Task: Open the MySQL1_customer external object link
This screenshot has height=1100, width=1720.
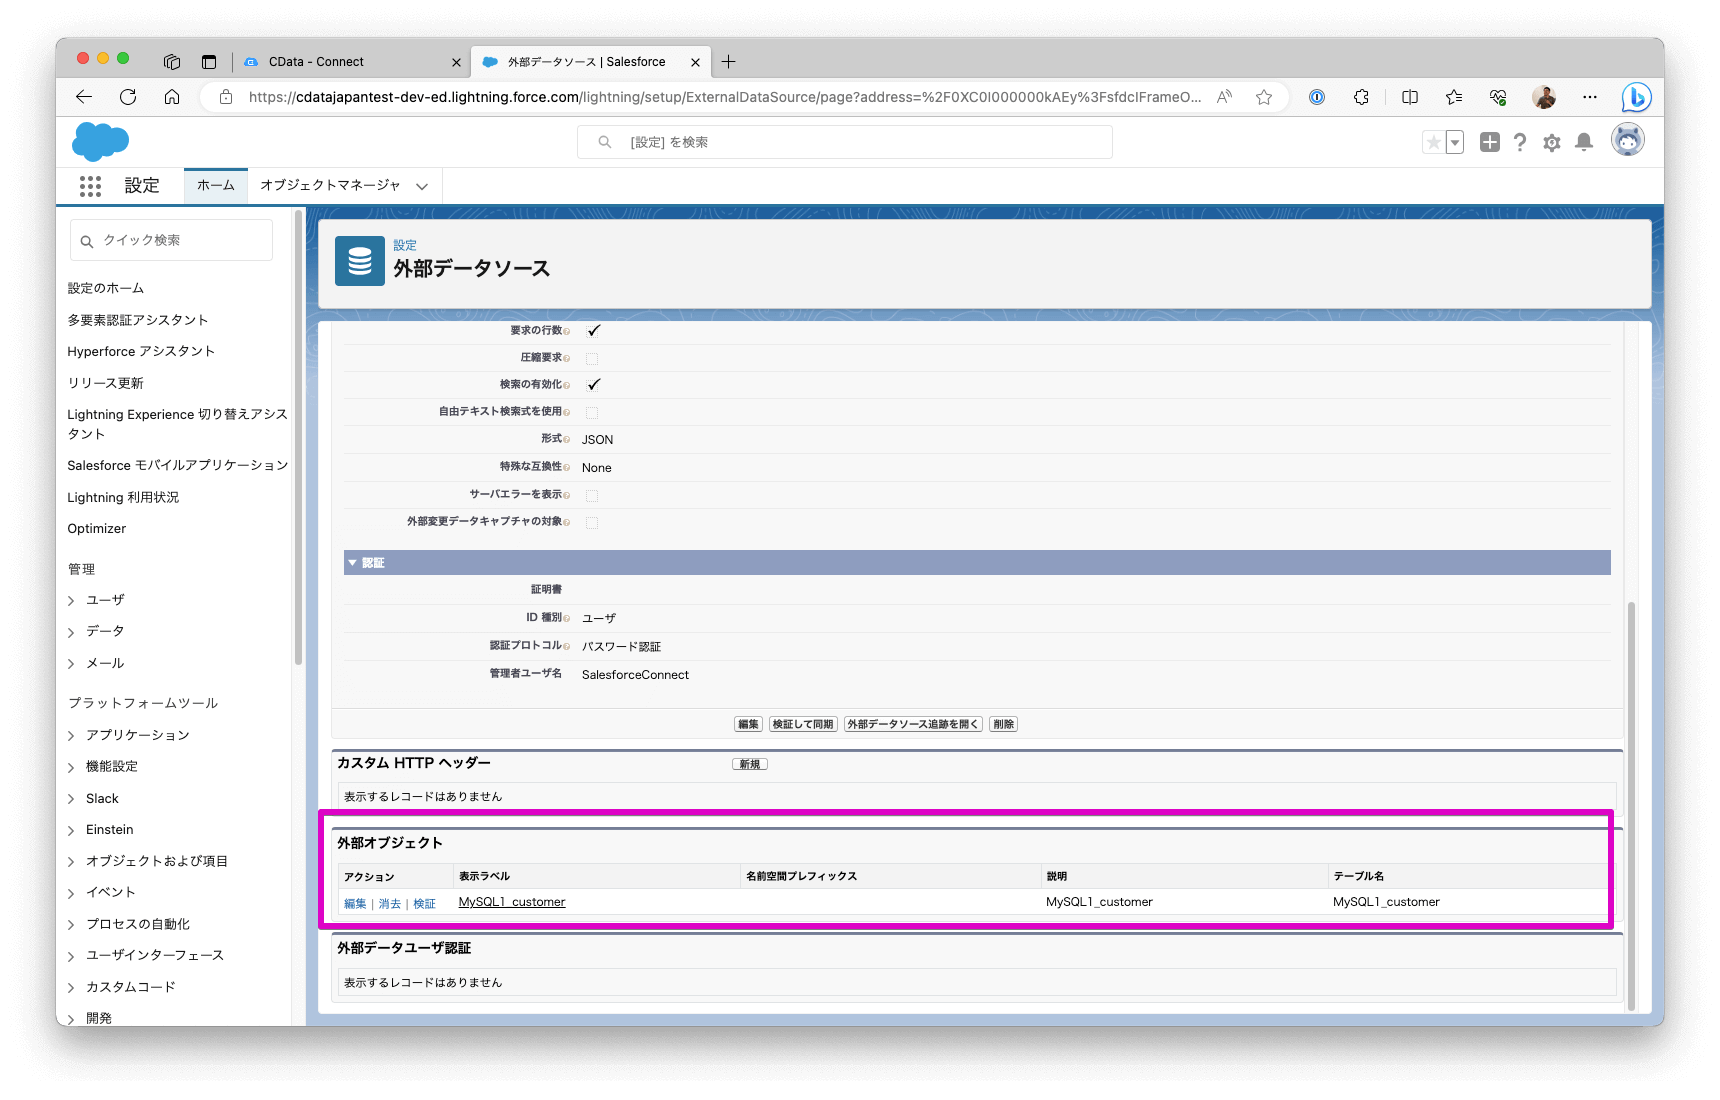Action: coord(512,902)
